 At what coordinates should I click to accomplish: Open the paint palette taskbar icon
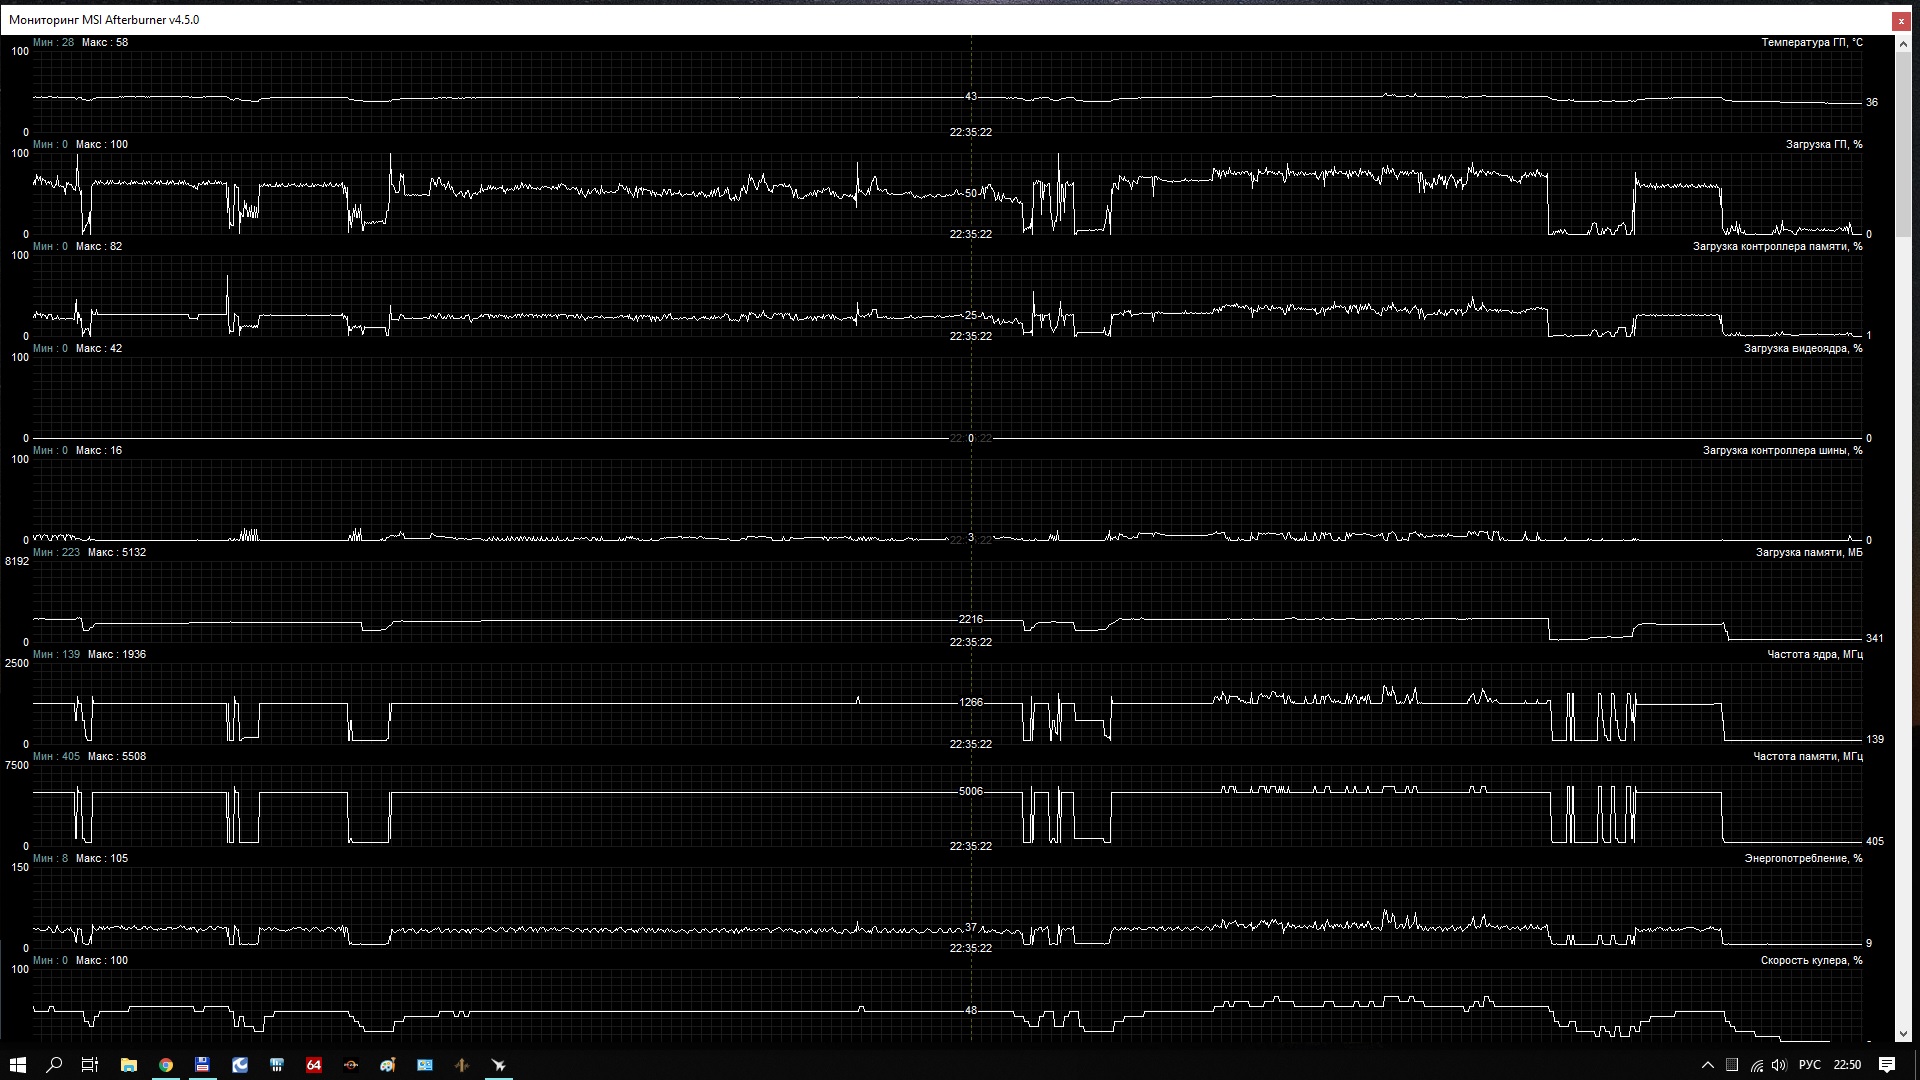(387, 1065)
